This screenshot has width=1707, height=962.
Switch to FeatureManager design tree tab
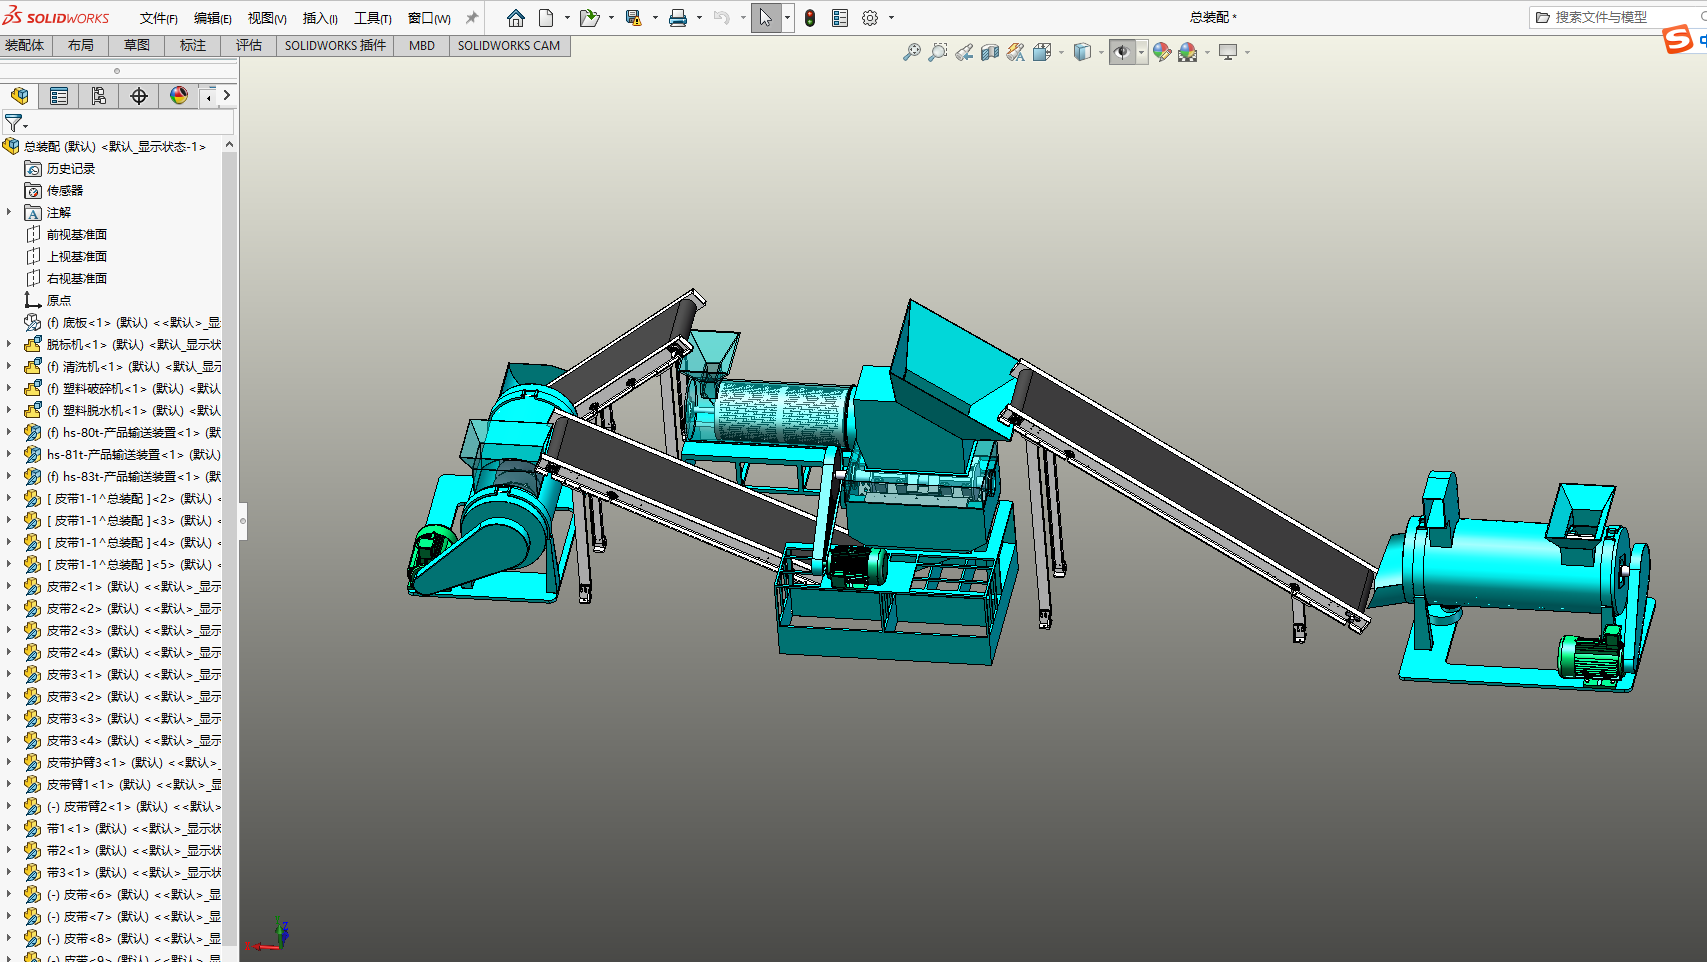click(19, 96)
